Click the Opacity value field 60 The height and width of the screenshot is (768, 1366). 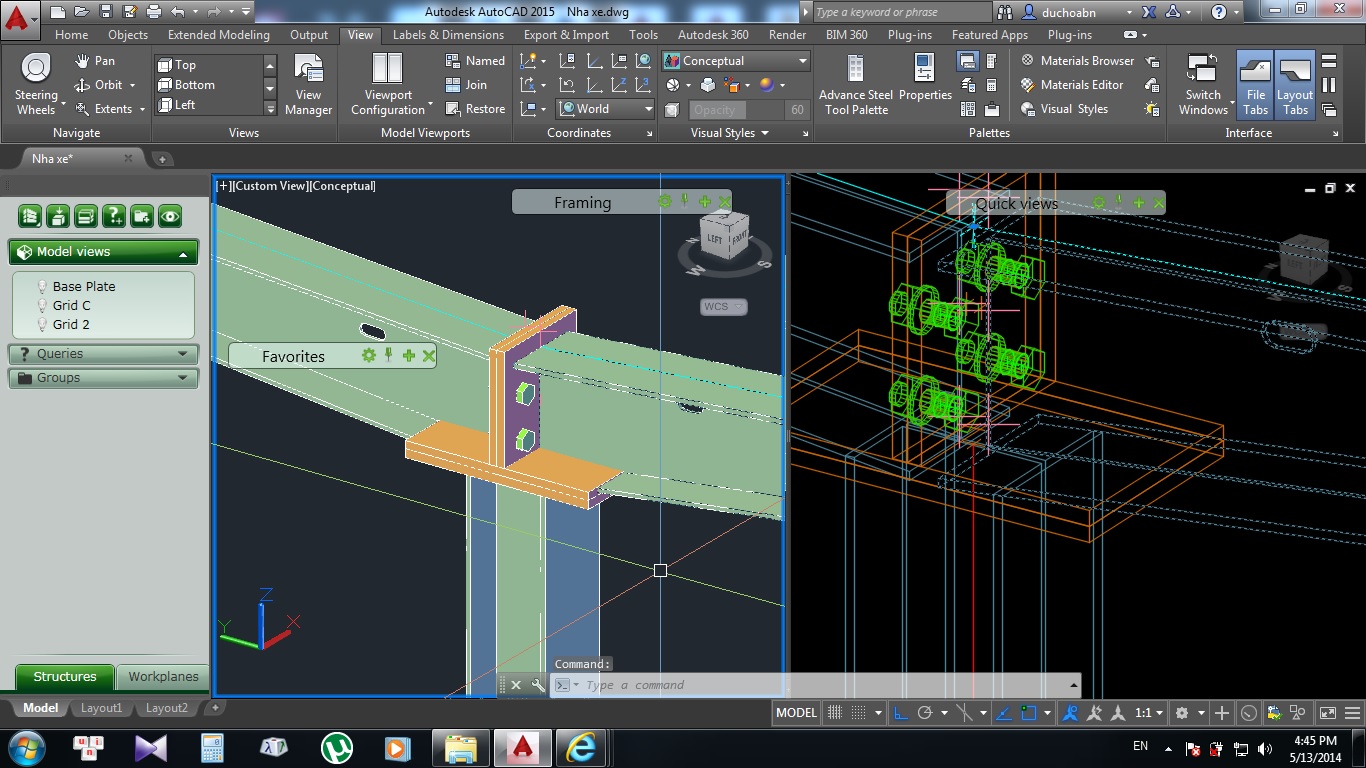pos(798,110)
